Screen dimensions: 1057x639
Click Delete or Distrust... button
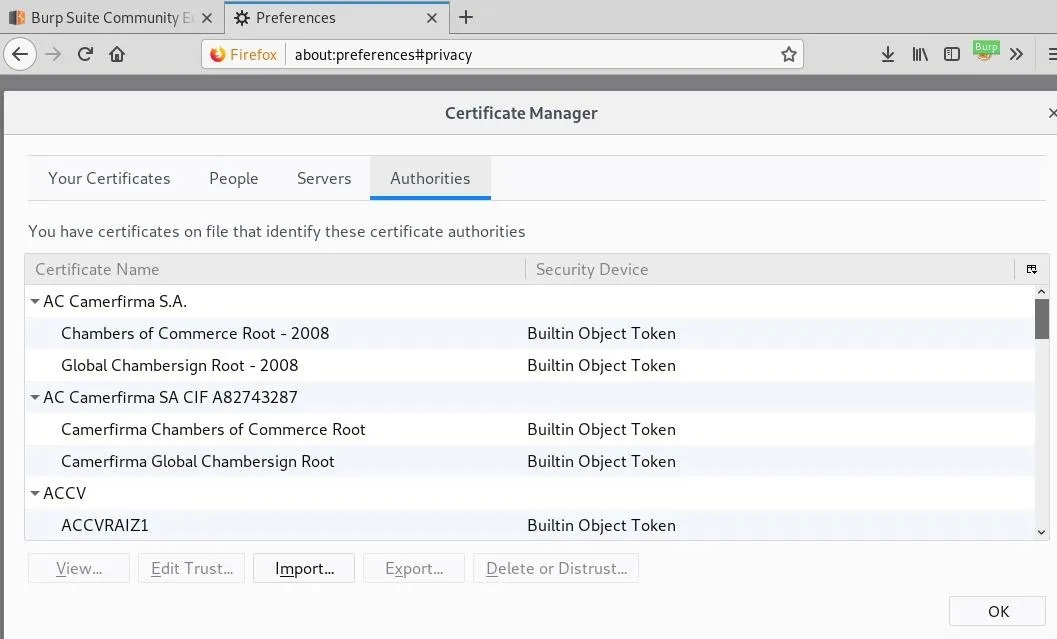(556, 568)
